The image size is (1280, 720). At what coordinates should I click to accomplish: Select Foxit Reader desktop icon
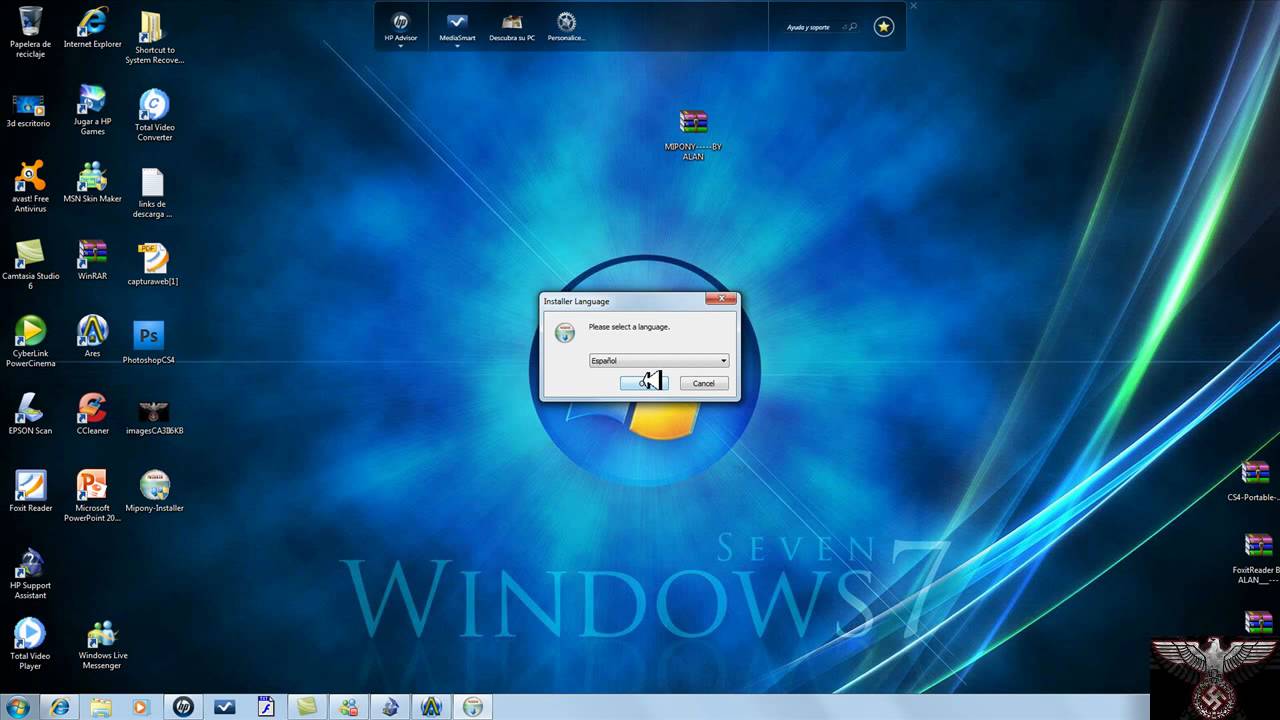click(x=30, y=491)
